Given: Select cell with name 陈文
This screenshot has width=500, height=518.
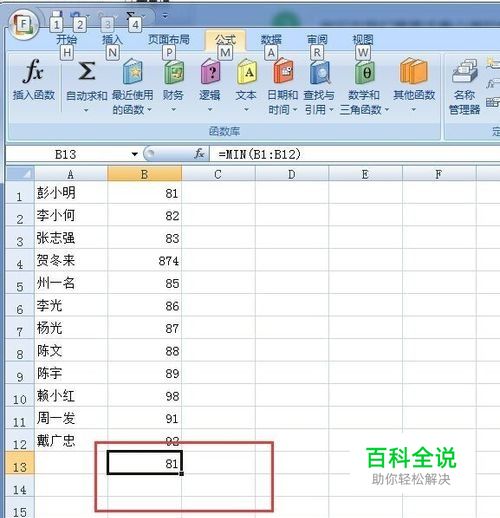Looking at the screenshot, I should [x=71, y=350].
